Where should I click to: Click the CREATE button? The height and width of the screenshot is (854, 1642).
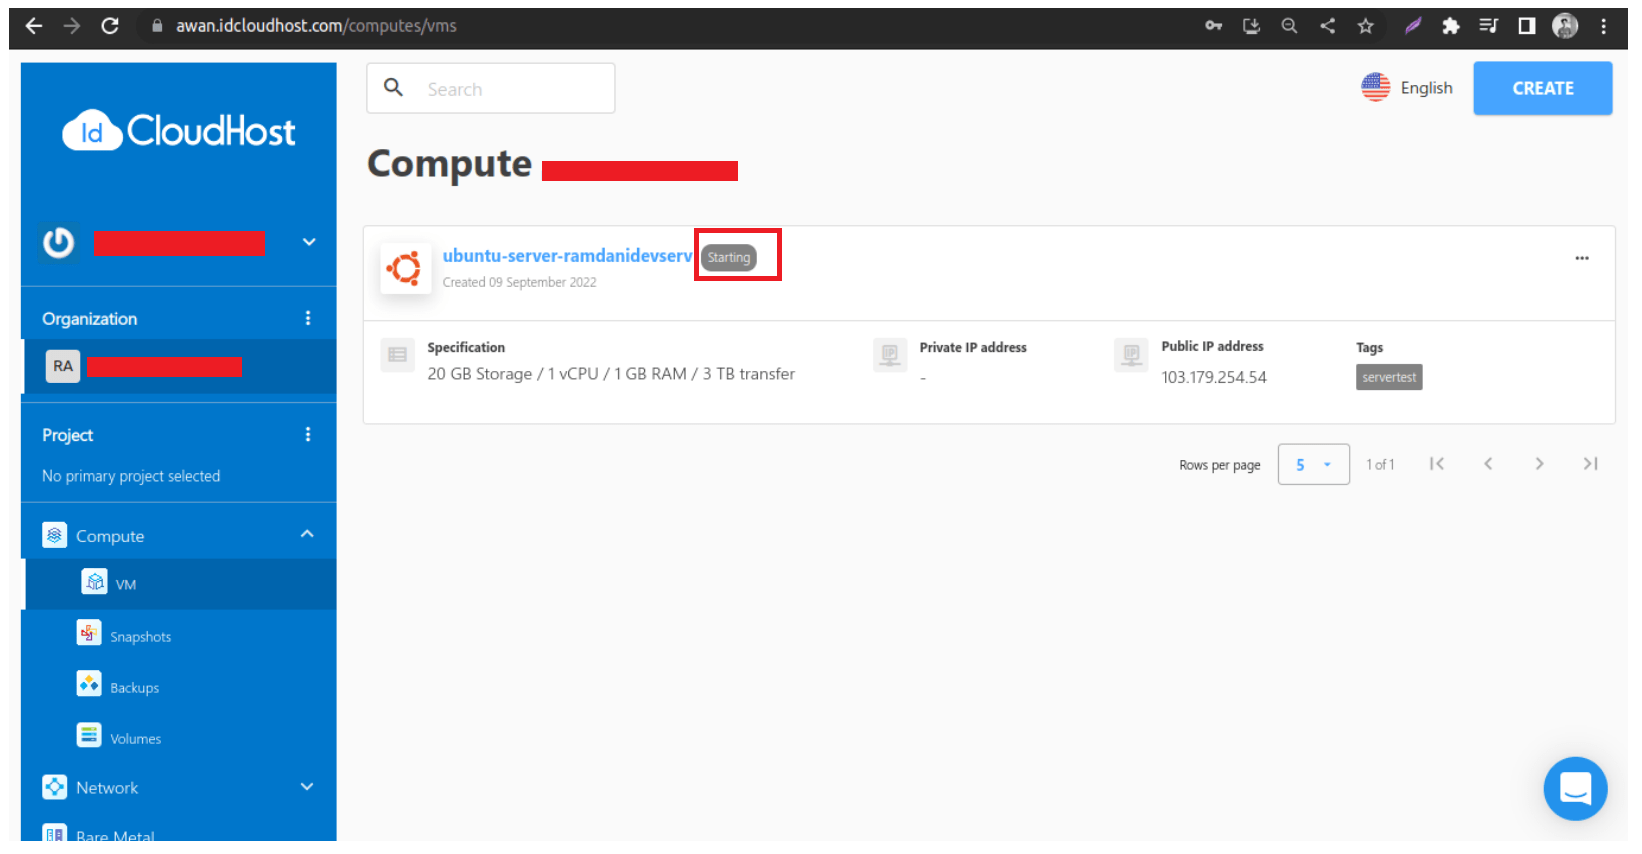click(x=1541, y=88)
